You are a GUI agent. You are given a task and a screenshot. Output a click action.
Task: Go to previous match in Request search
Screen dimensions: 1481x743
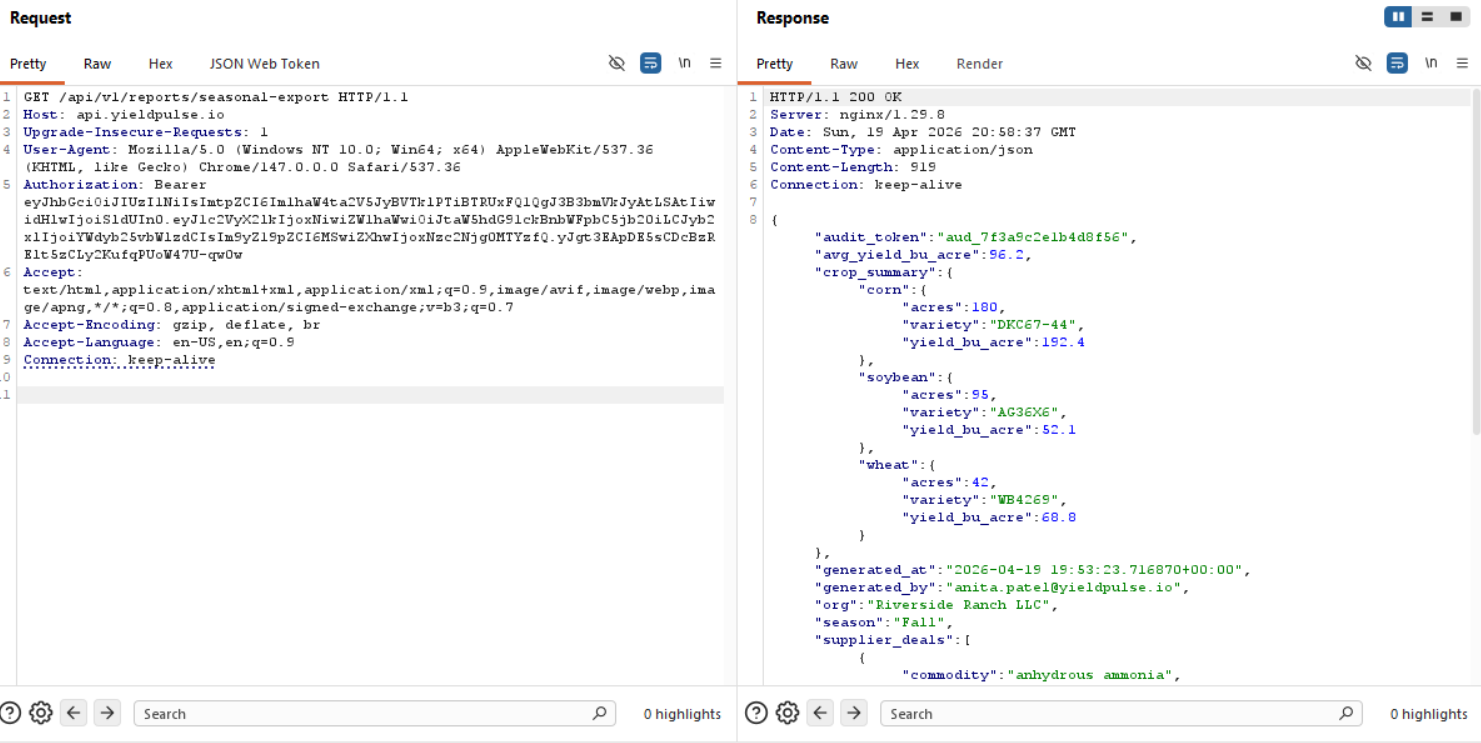[73, 713]
